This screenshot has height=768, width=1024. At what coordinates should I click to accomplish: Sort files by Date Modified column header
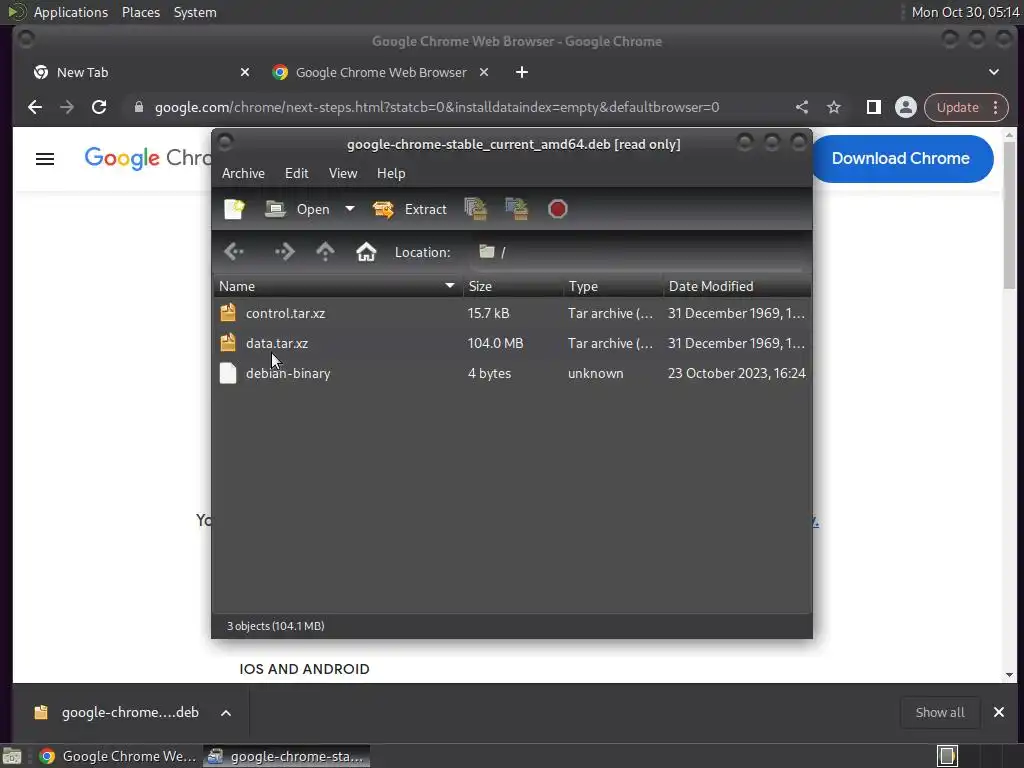click(737, 287)
